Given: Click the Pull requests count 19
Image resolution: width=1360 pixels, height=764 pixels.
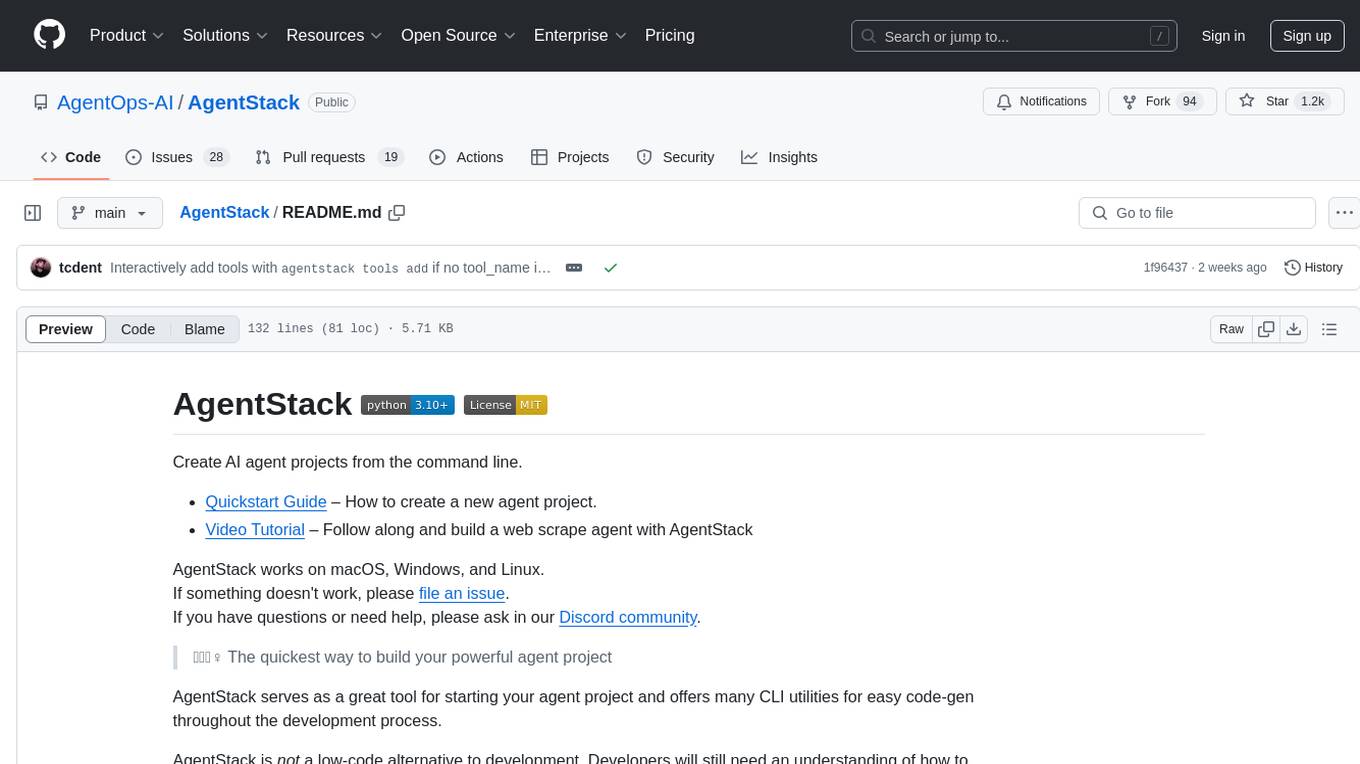Looking at the screenshot, I should click(391, 157).
